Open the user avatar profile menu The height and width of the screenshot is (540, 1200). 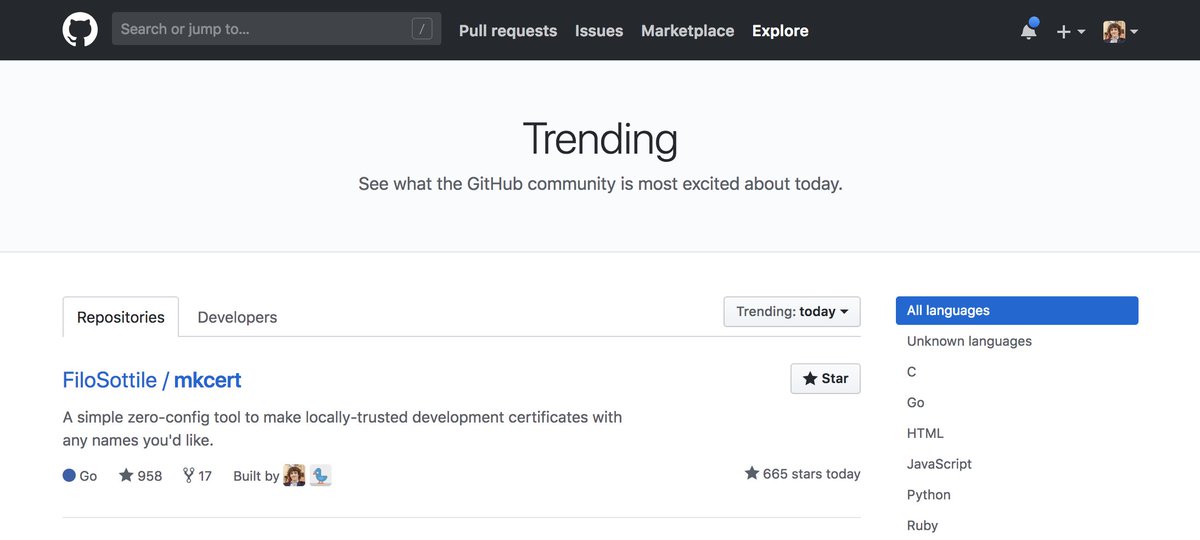coord(1120,31)
